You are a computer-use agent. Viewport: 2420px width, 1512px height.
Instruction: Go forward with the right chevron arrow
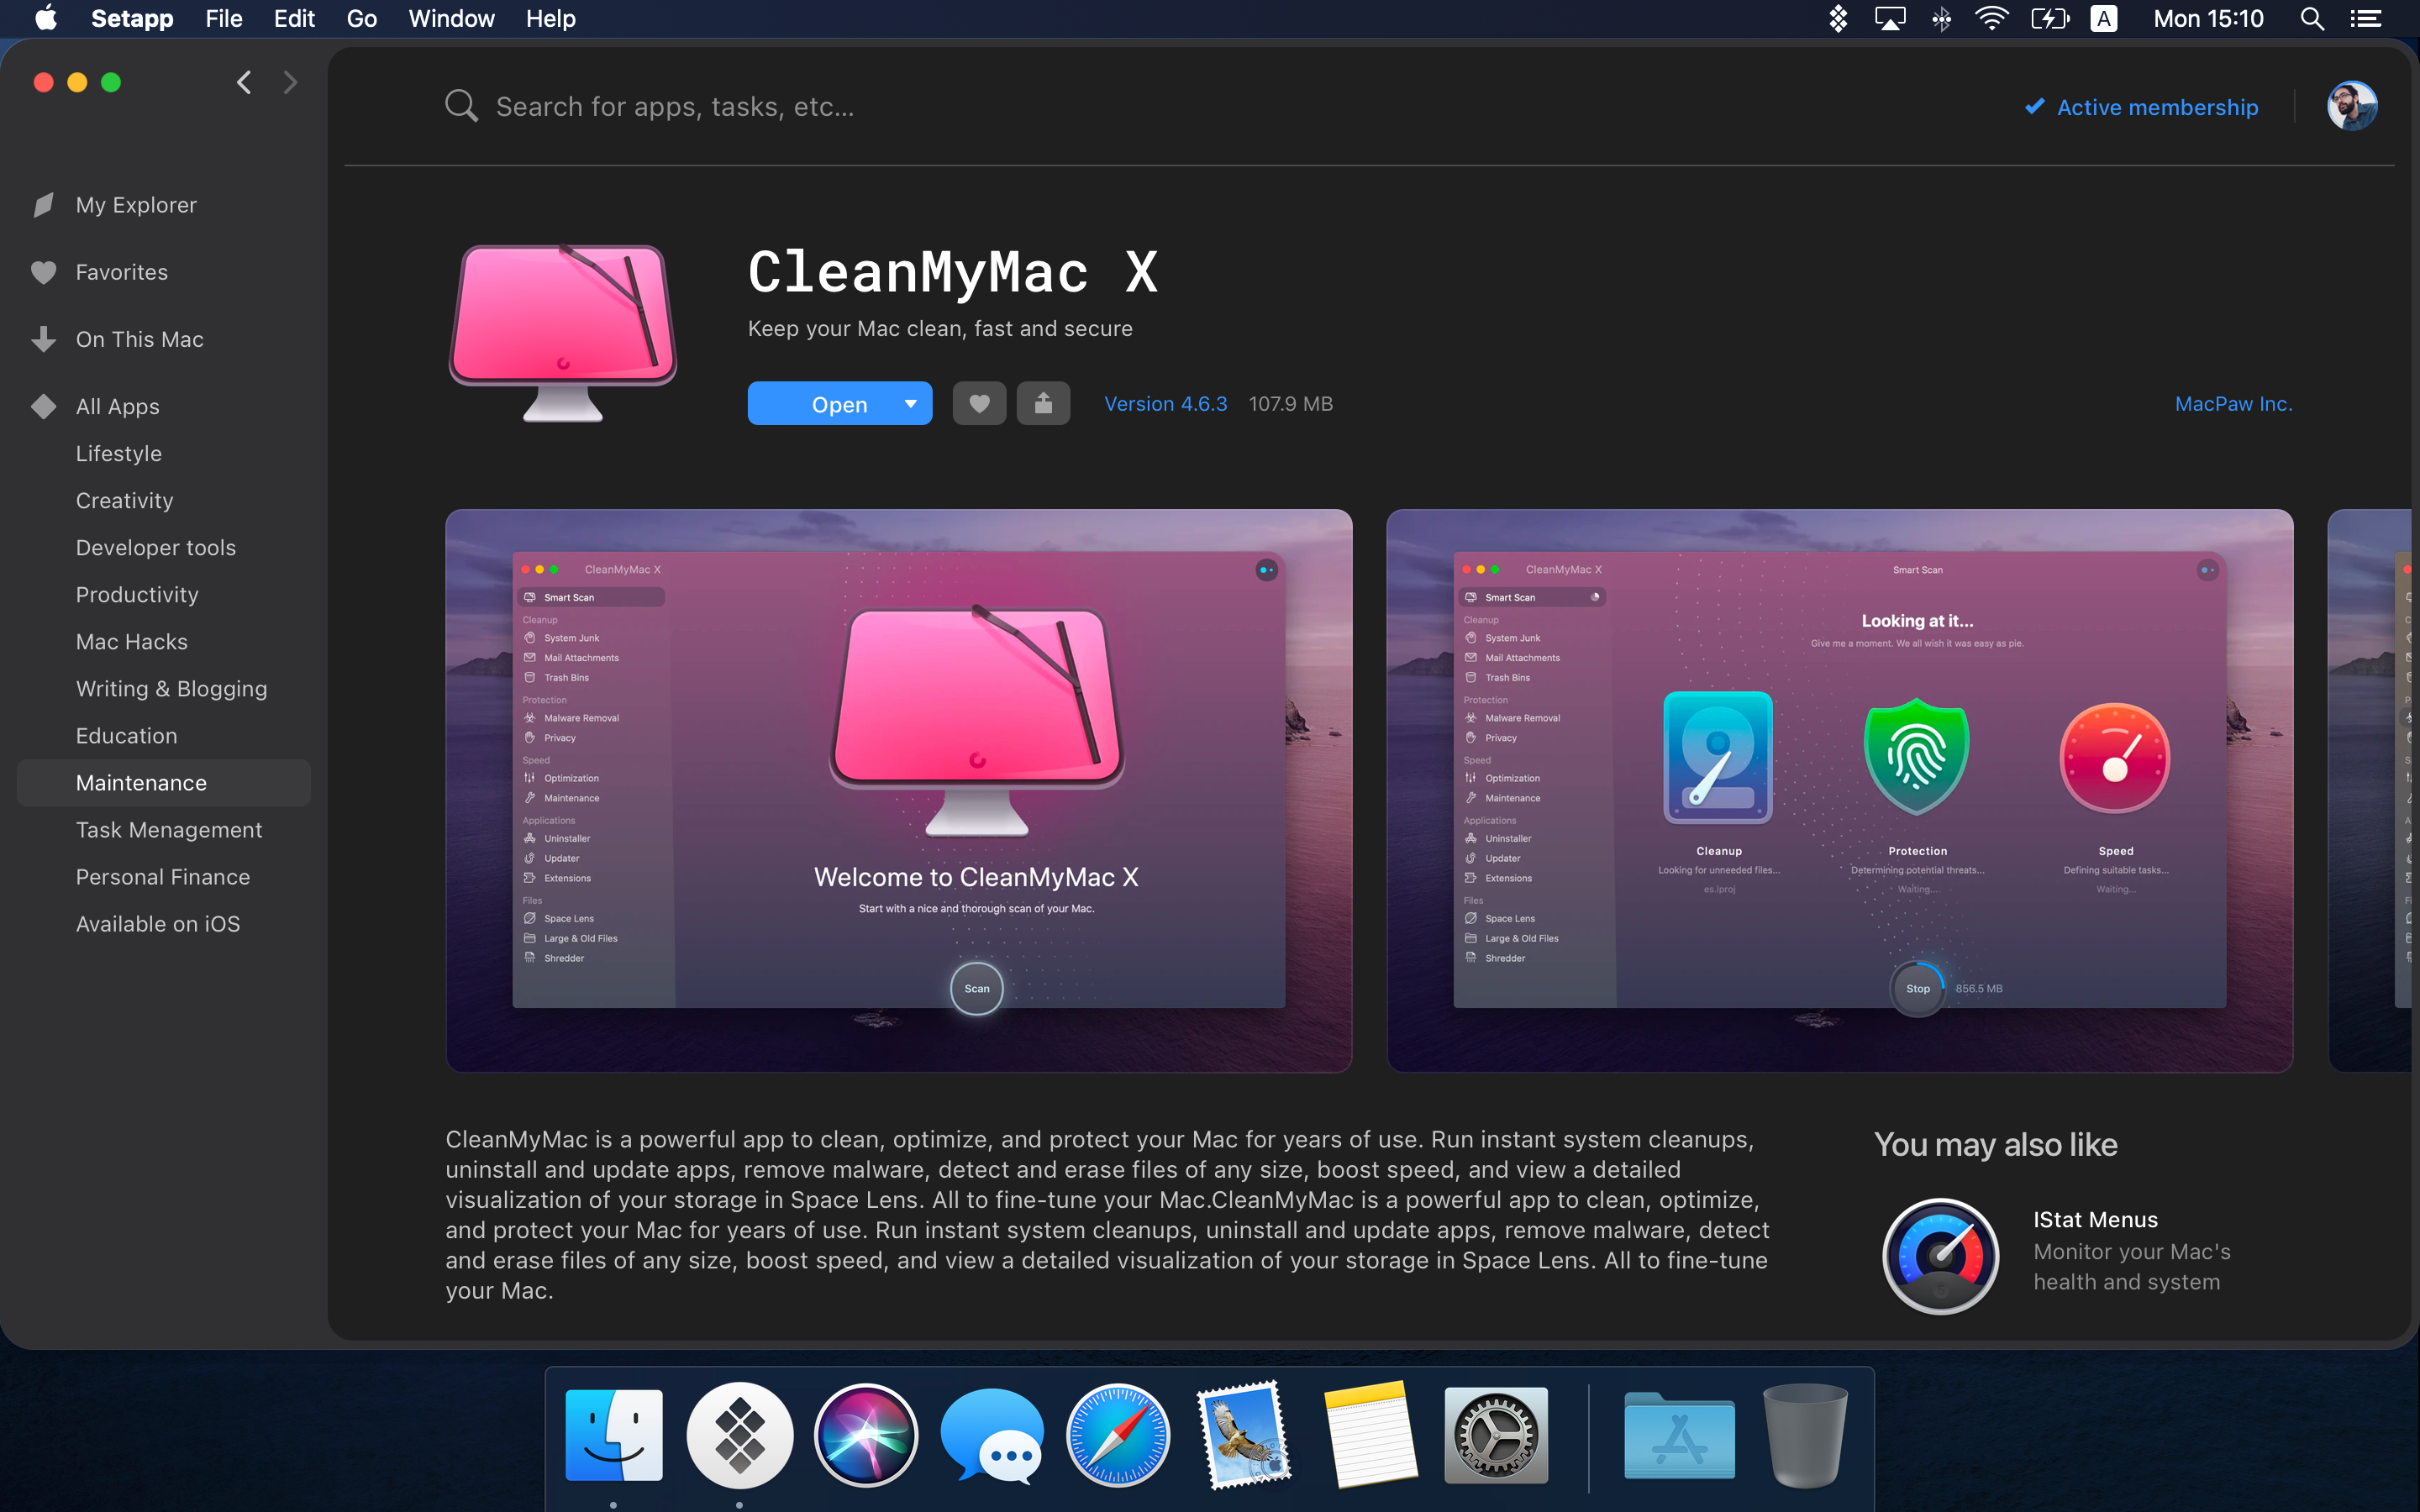tap(290, 82)
